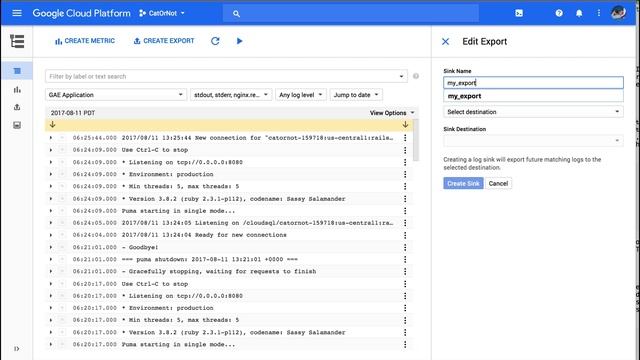Open more menu for 06:25:44 New connection entry
The image size is (640, 360).
(x=405, y=138)
